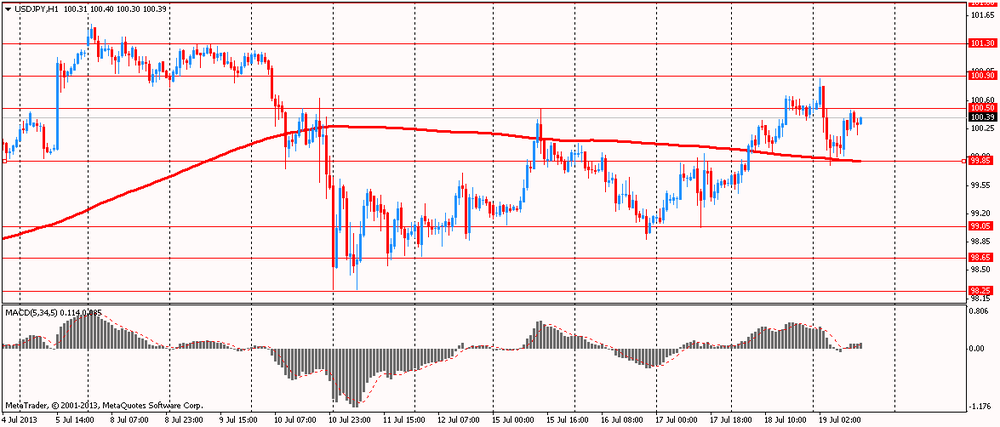Click the 98.50 price scale value
Screen dimensions: 1000x427
click(982, 270)
